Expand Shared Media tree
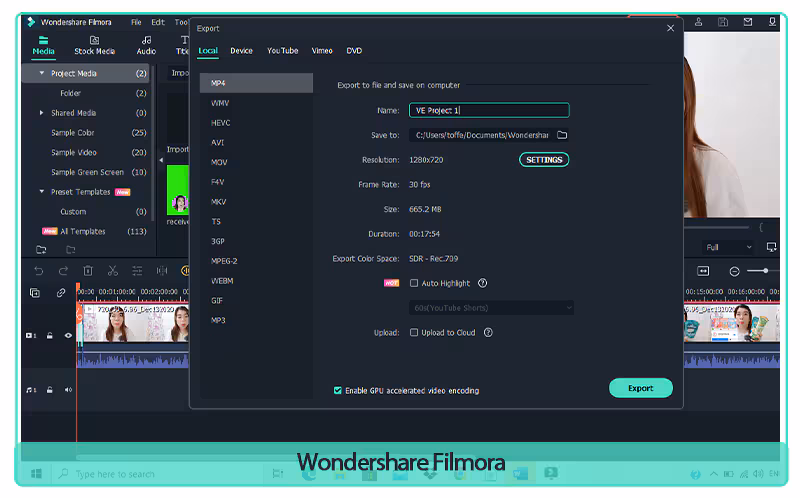 42,113
